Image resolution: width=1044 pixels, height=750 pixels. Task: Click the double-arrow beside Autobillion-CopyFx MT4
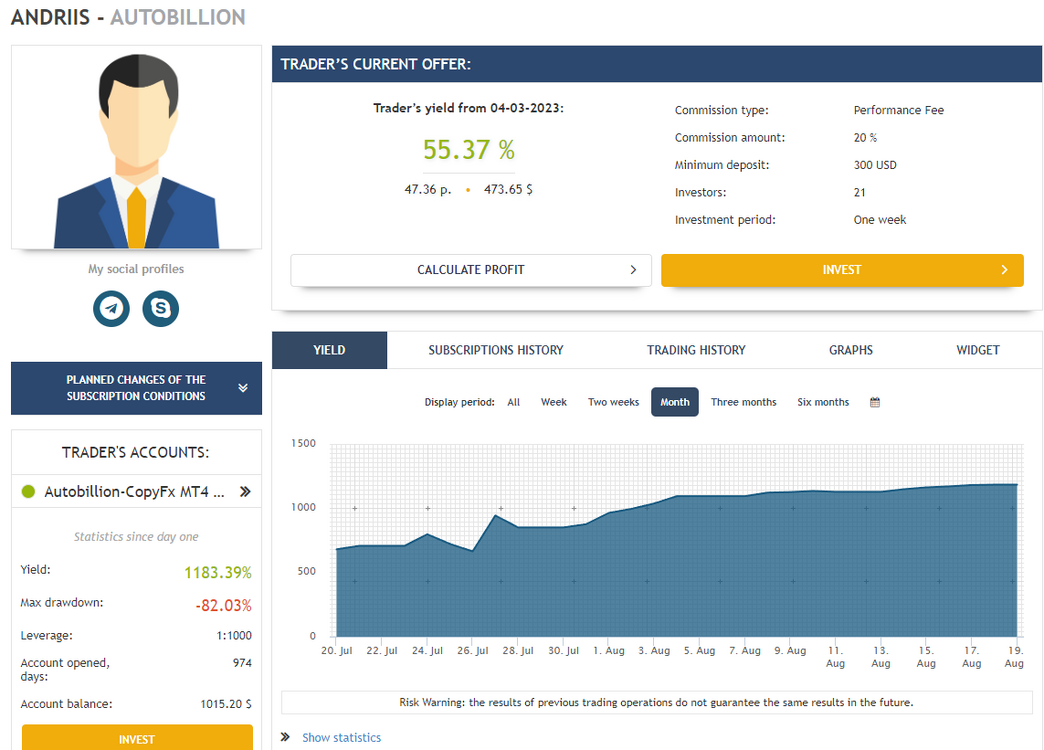245,492
